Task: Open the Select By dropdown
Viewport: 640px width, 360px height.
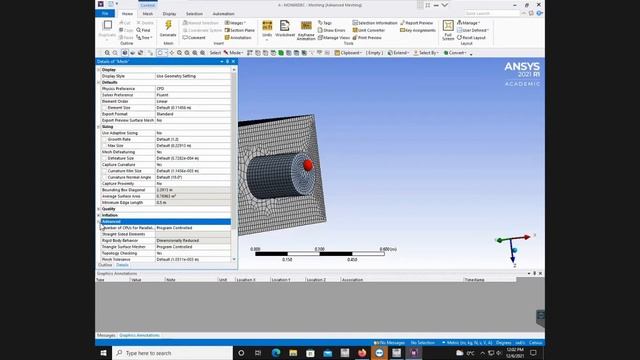Action: 426,53
